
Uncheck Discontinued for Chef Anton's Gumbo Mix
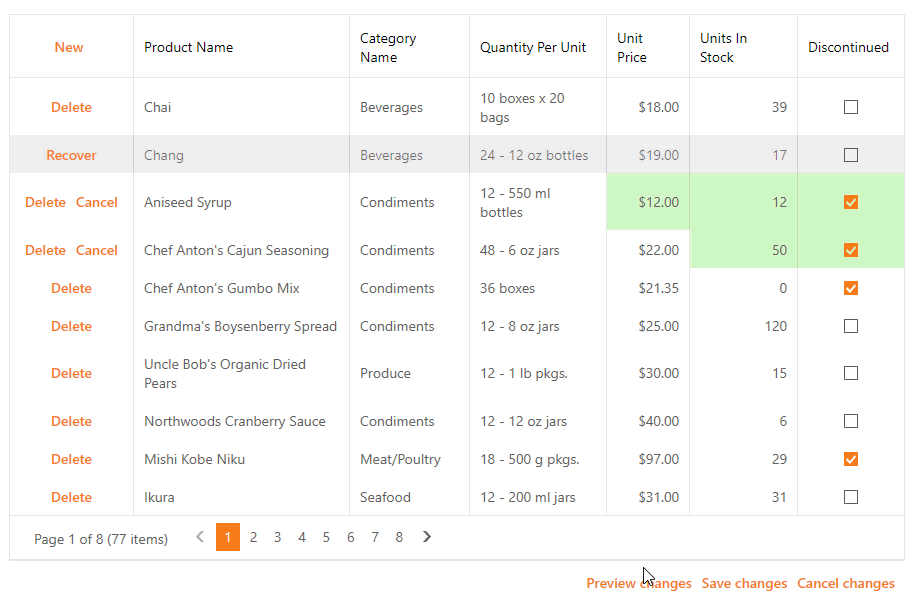(850, 288)
